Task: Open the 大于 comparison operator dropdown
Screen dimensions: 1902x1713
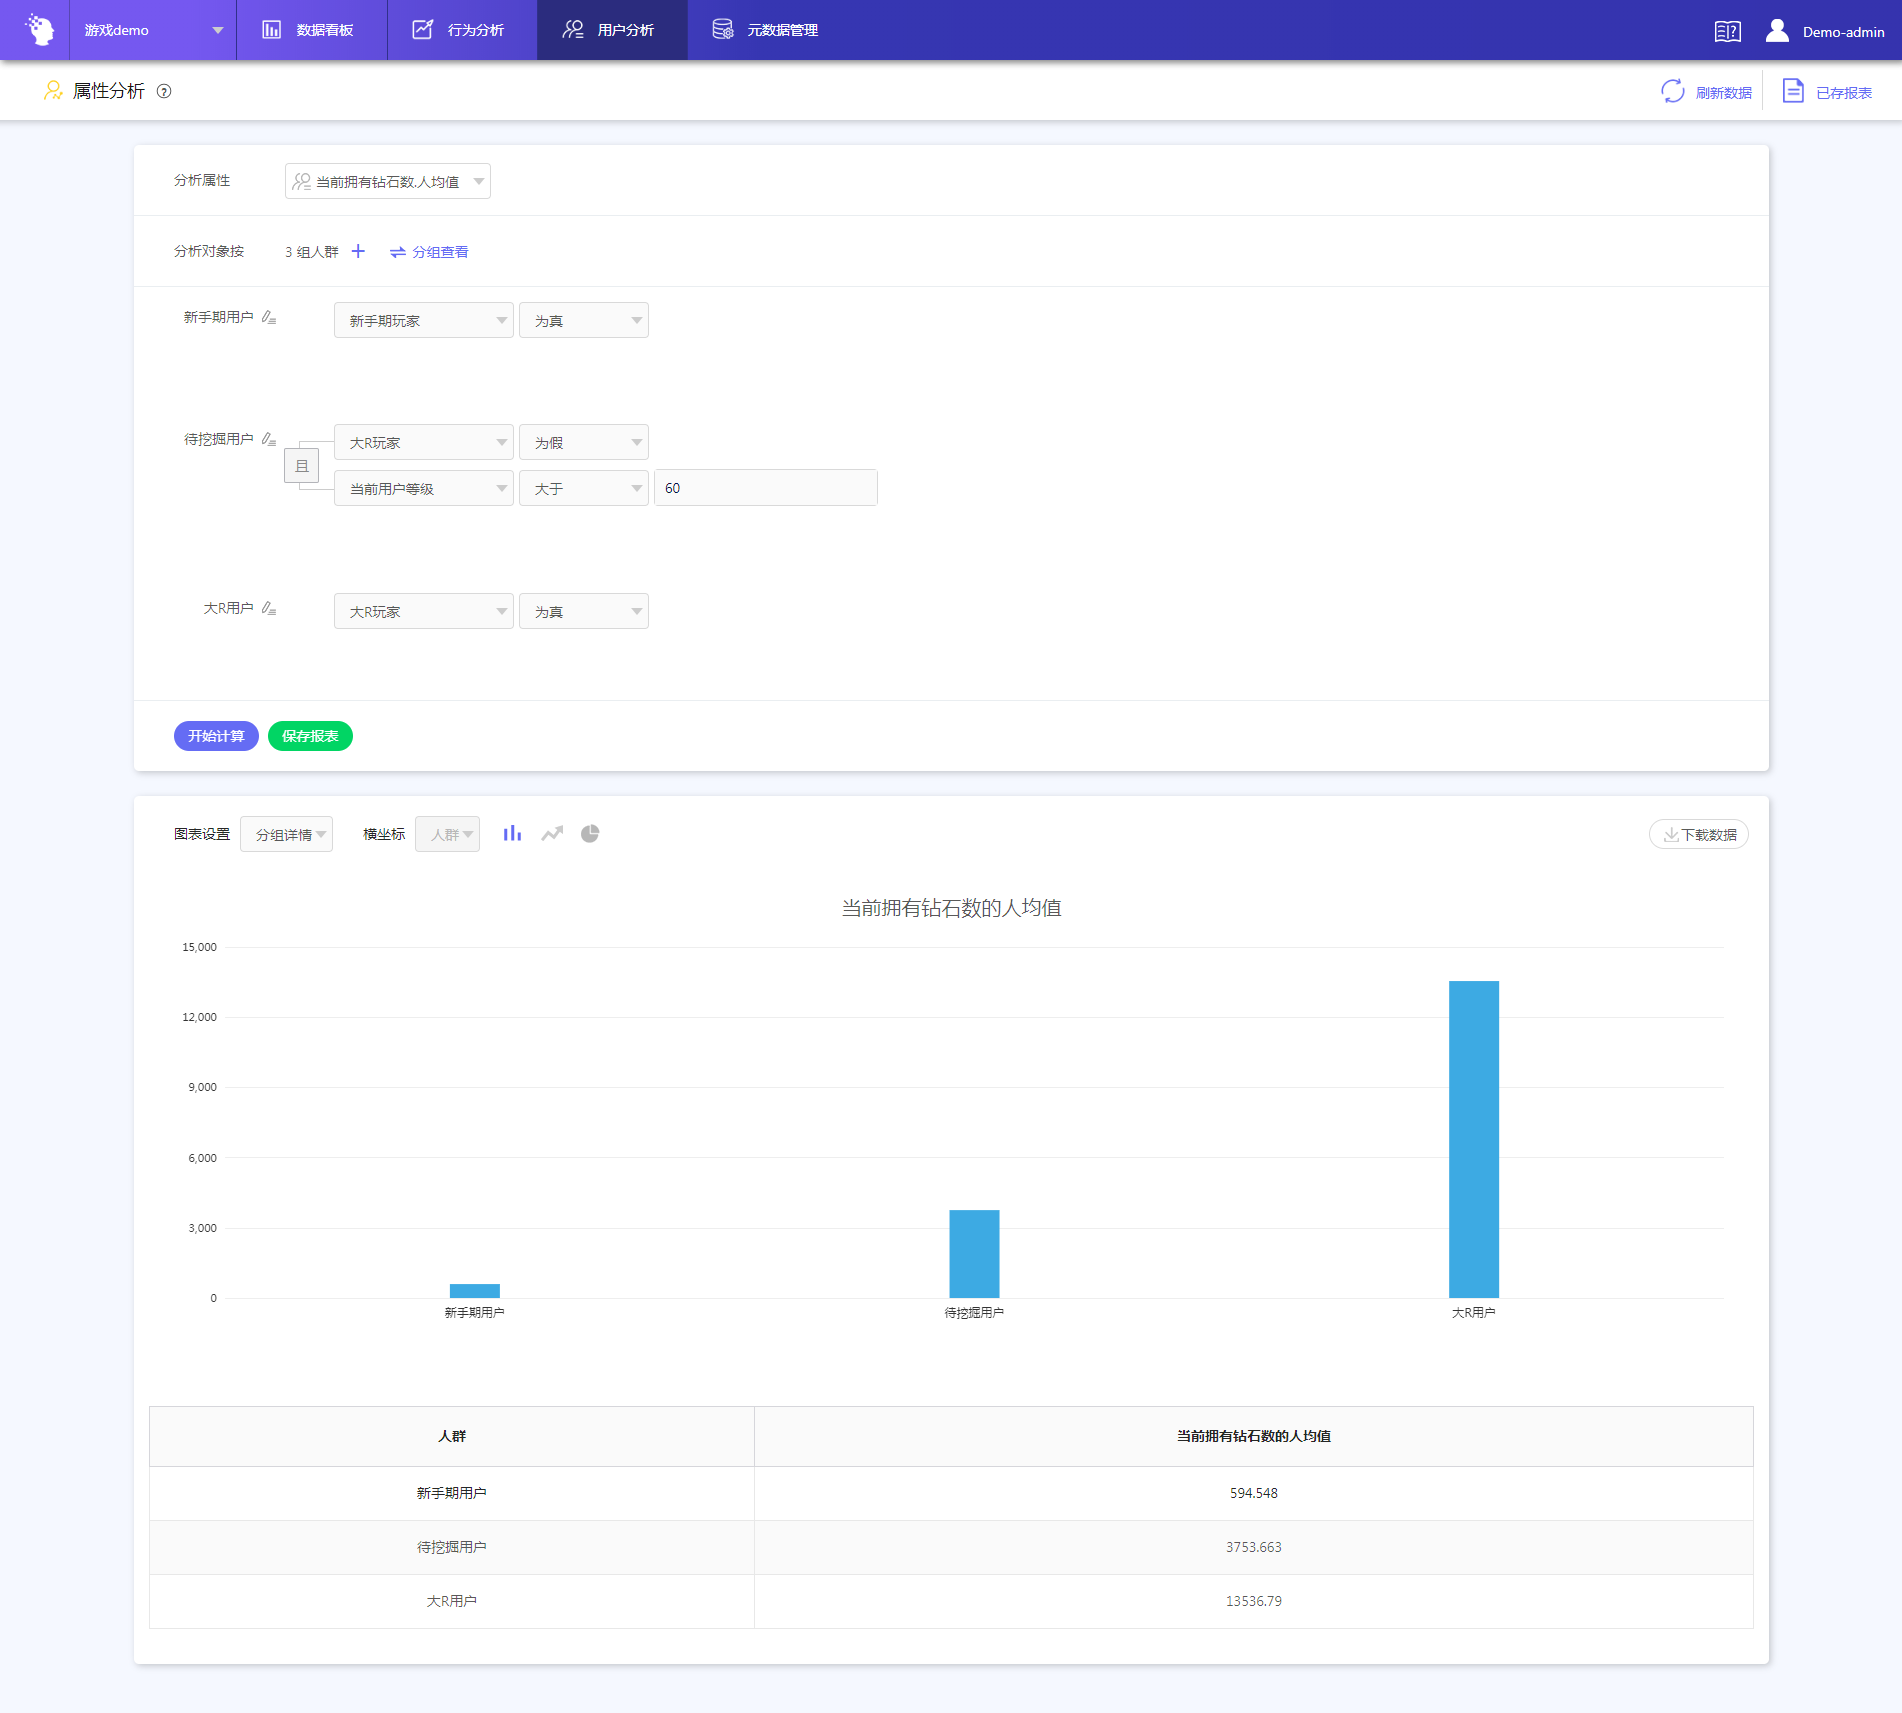Action: click(584, 488)
